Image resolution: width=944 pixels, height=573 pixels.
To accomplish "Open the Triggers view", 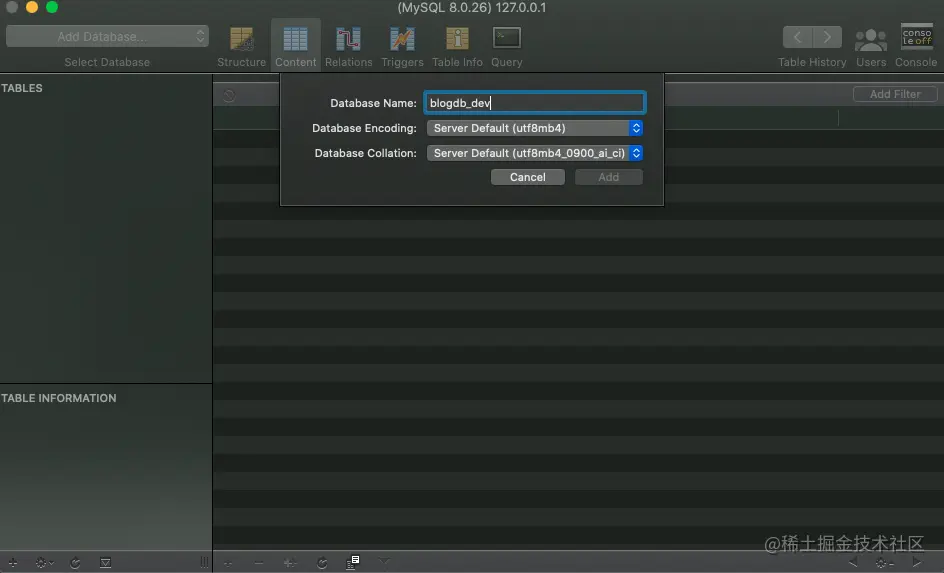I will [x=402, y=46].
